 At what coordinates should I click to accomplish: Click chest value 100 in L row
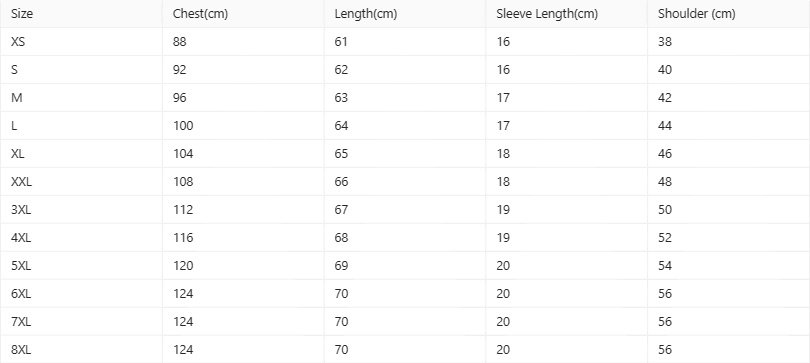pyautogui.click(x=183, y=126)
